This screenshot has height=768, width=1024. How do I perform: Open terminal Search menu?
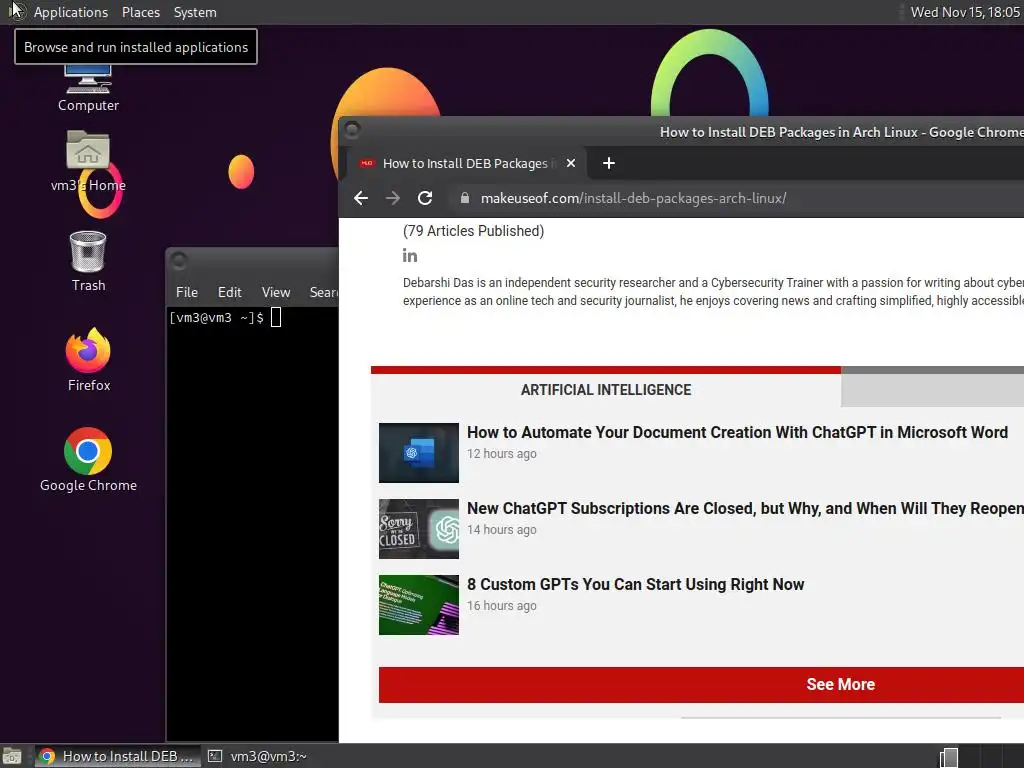click(x=323, y=292)
